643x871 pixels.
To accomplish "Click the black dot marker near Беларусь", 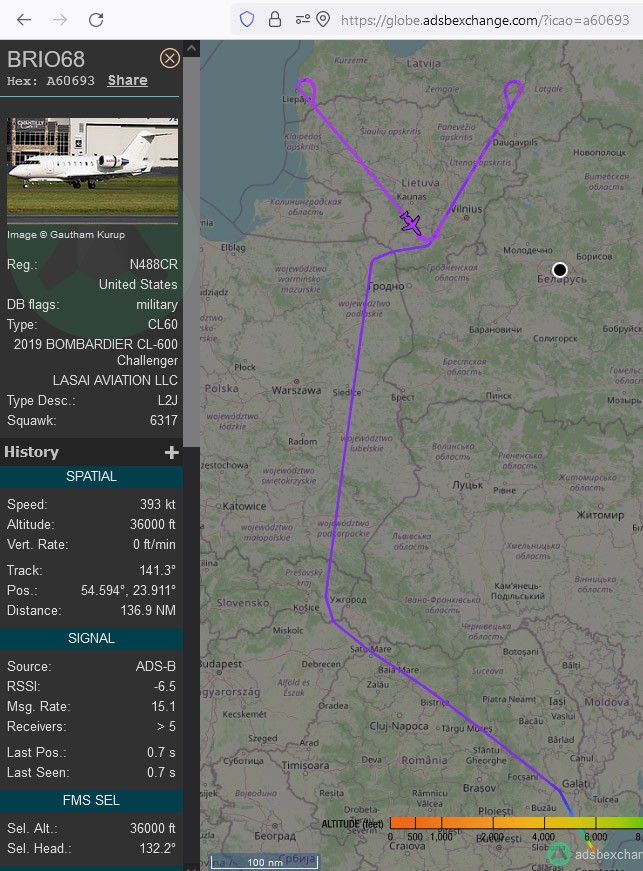I will 560,270.
